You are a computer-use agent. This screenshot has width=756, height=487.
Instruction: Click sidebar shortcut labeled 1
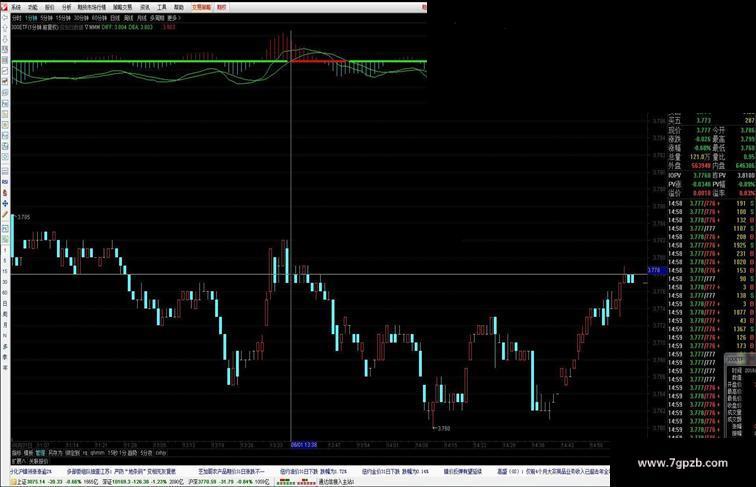[5, 250]
